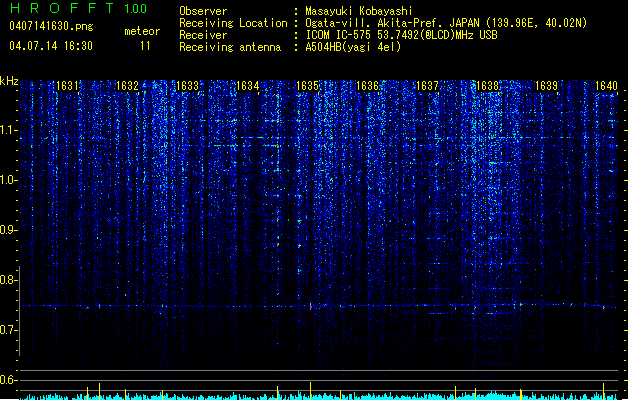Click the 0.7 frequency axis label
629x400 pixels.
[x=8, y=330]
